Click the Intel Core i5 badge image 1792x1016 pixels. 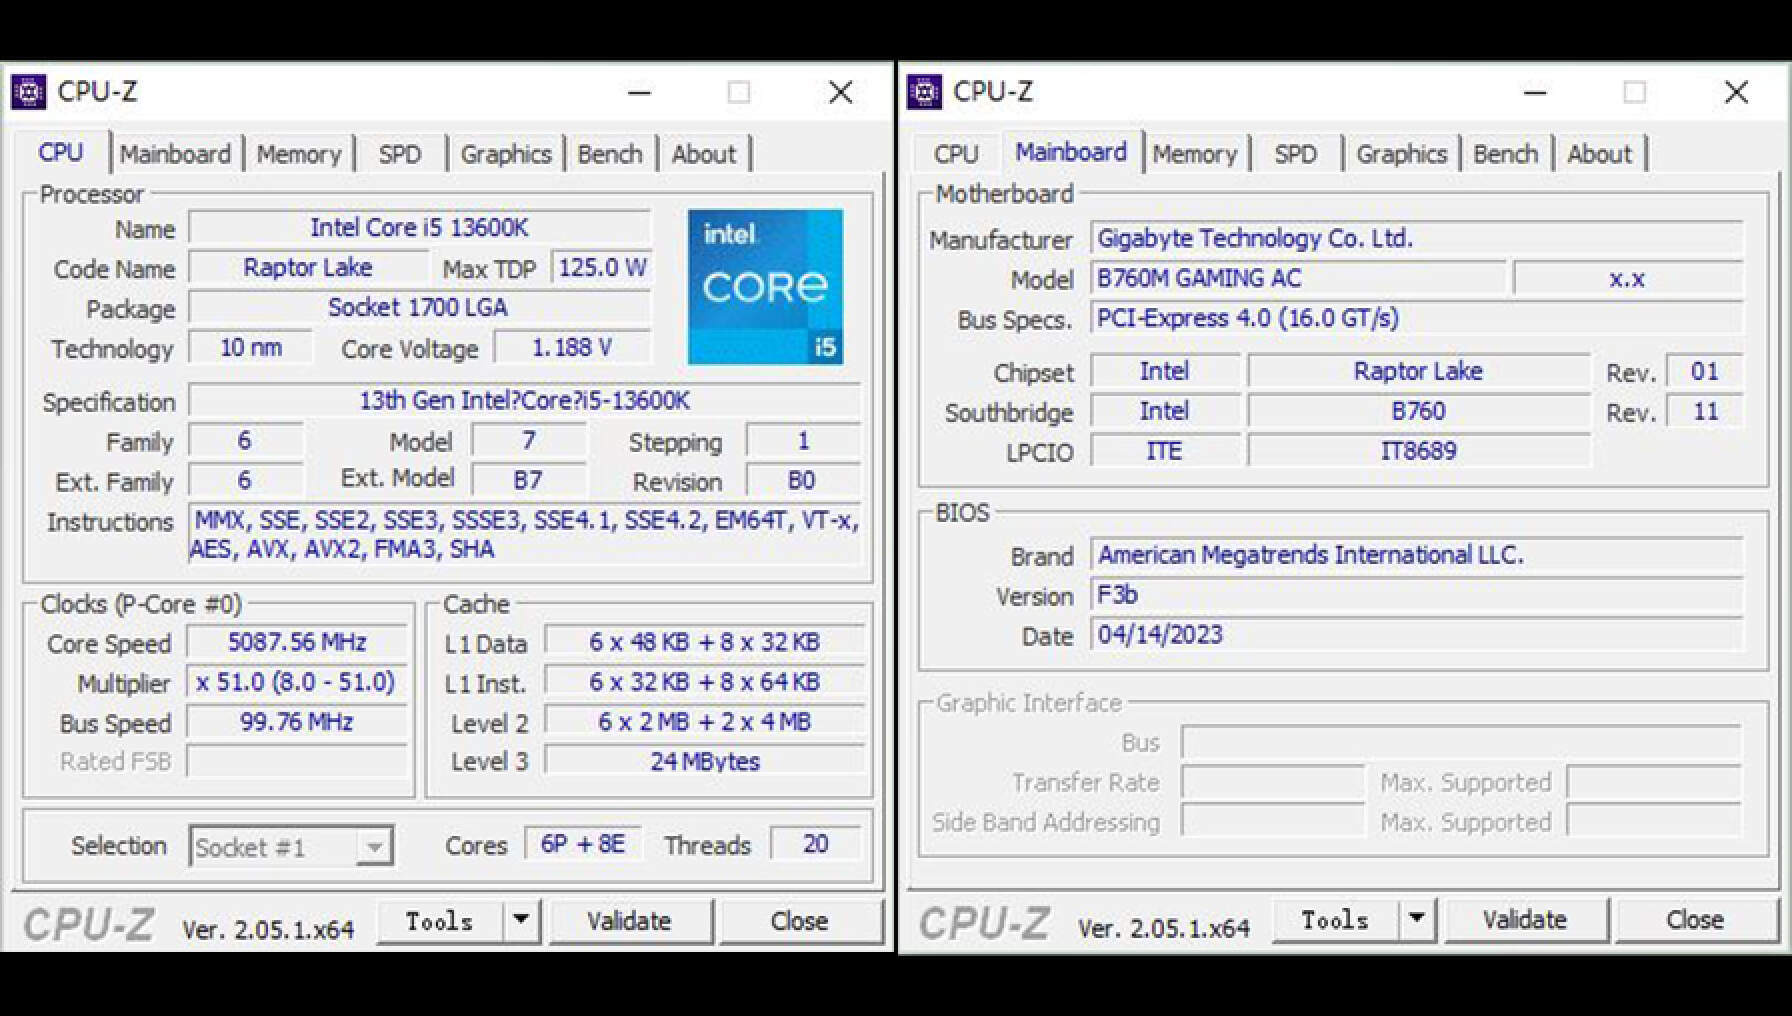pyautogui.click(x=765, y=287)
